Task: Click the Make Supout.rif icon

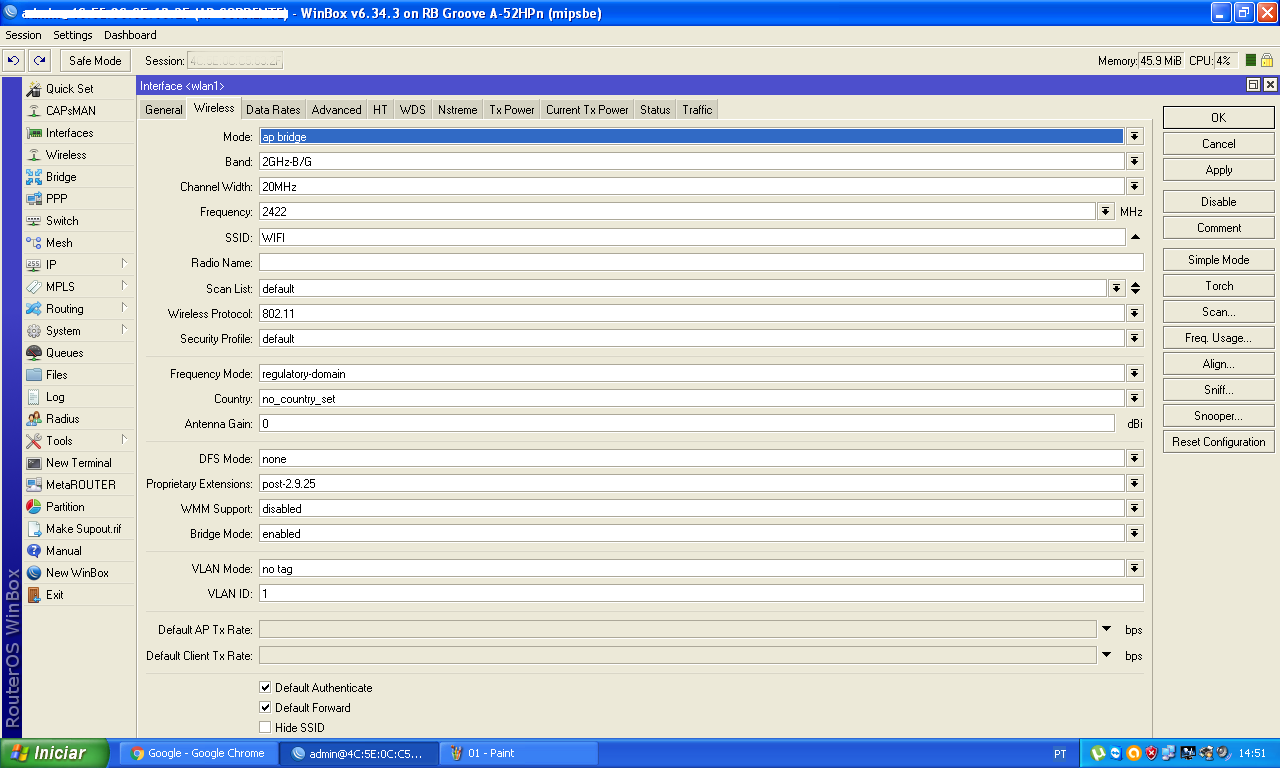Action: 35,529
